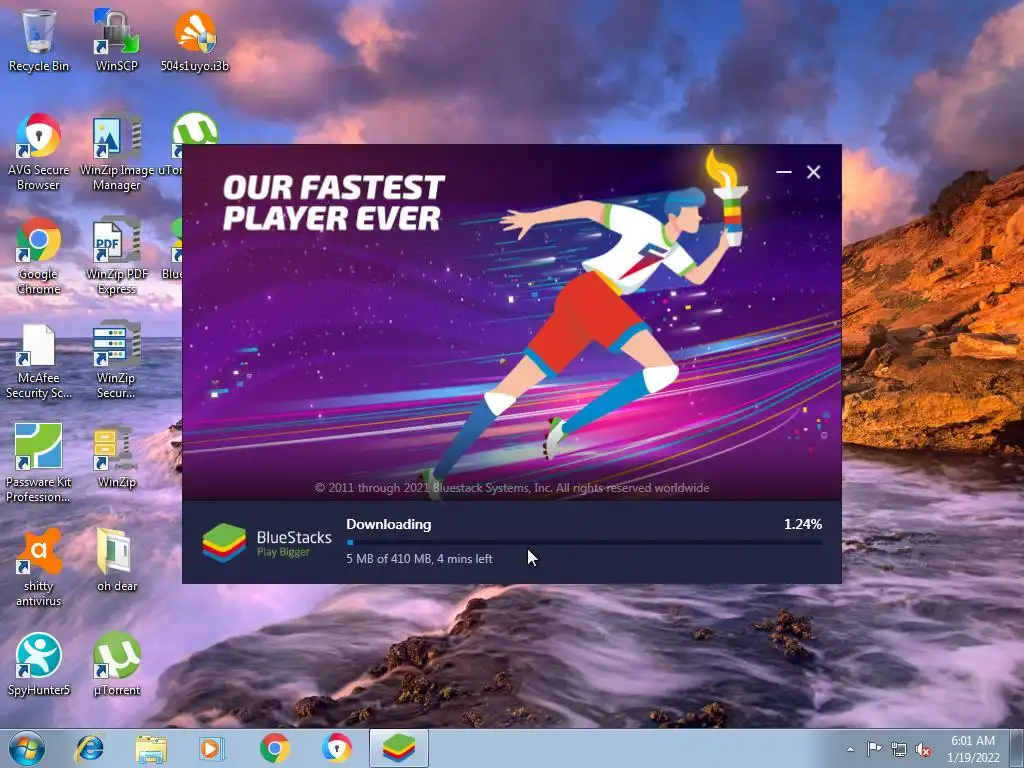1024x768 pixels.
Task: Launch WinSCP from the desktop
Action: [116, 39]
